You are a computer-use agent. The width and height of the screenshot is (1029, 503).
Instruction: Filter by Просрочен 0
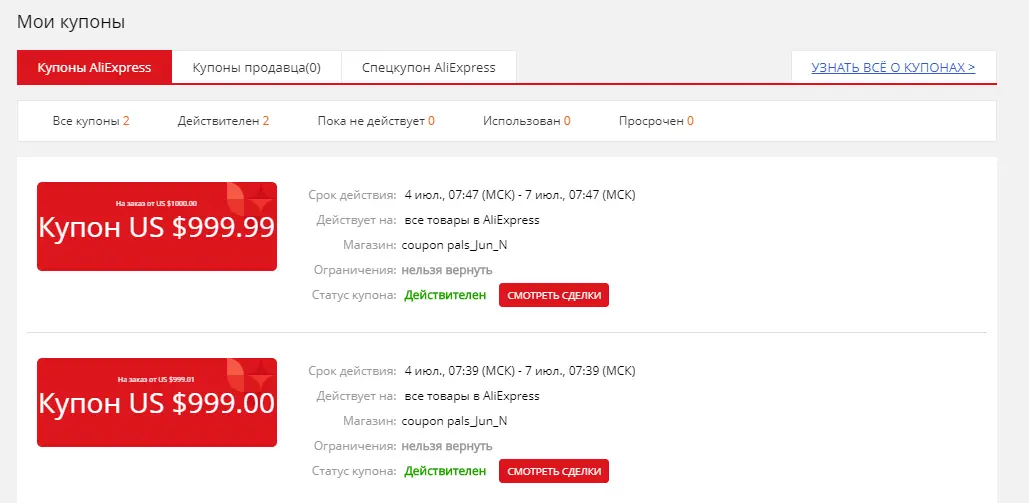click(x=656, y=121)
